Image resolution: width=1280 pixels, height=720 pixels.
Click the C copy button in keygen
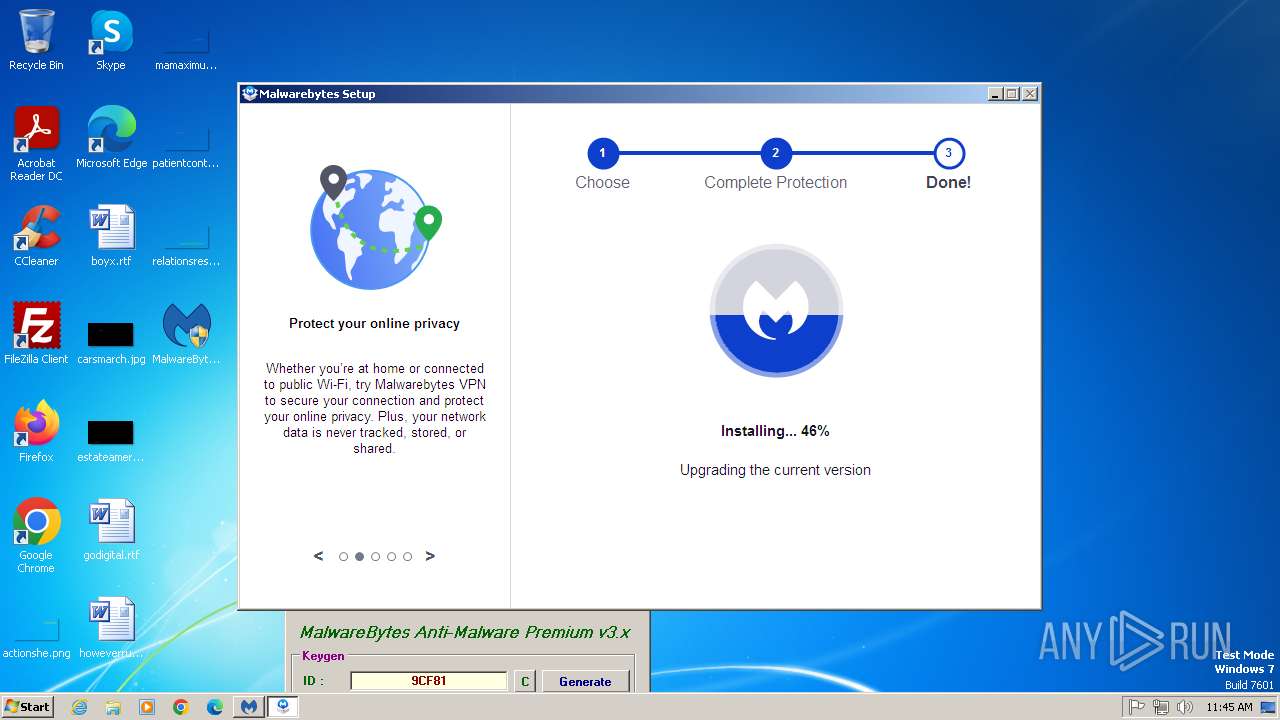point(525,681)
